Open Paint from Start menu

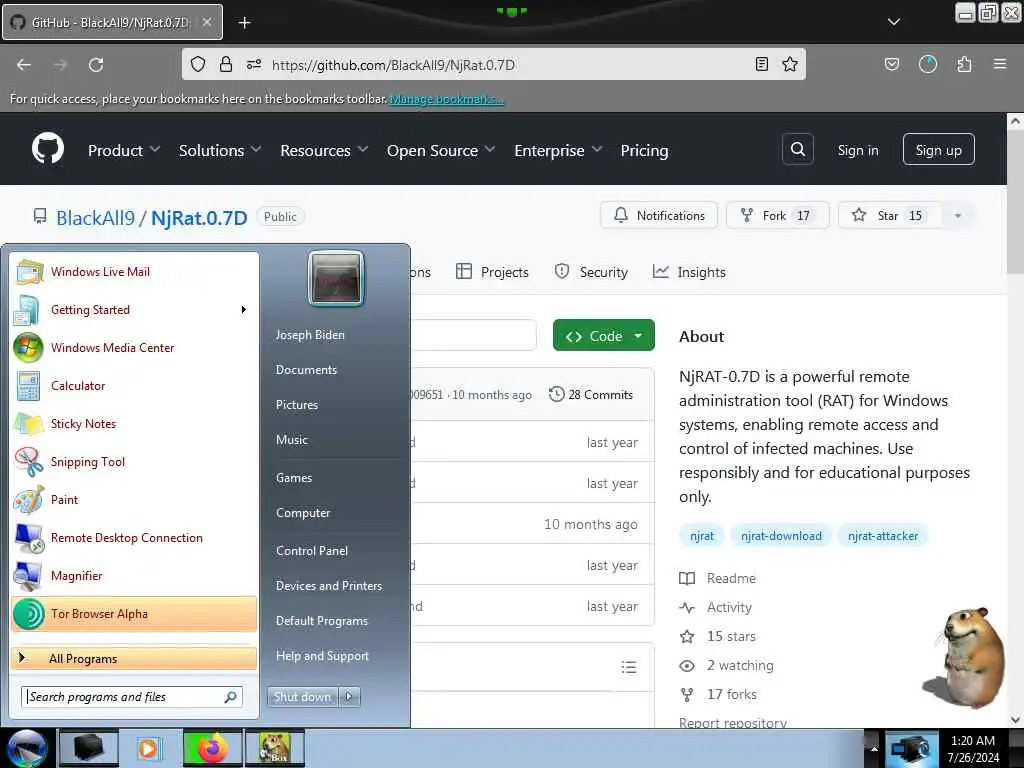pyautogui.click(x=134, y=500)
